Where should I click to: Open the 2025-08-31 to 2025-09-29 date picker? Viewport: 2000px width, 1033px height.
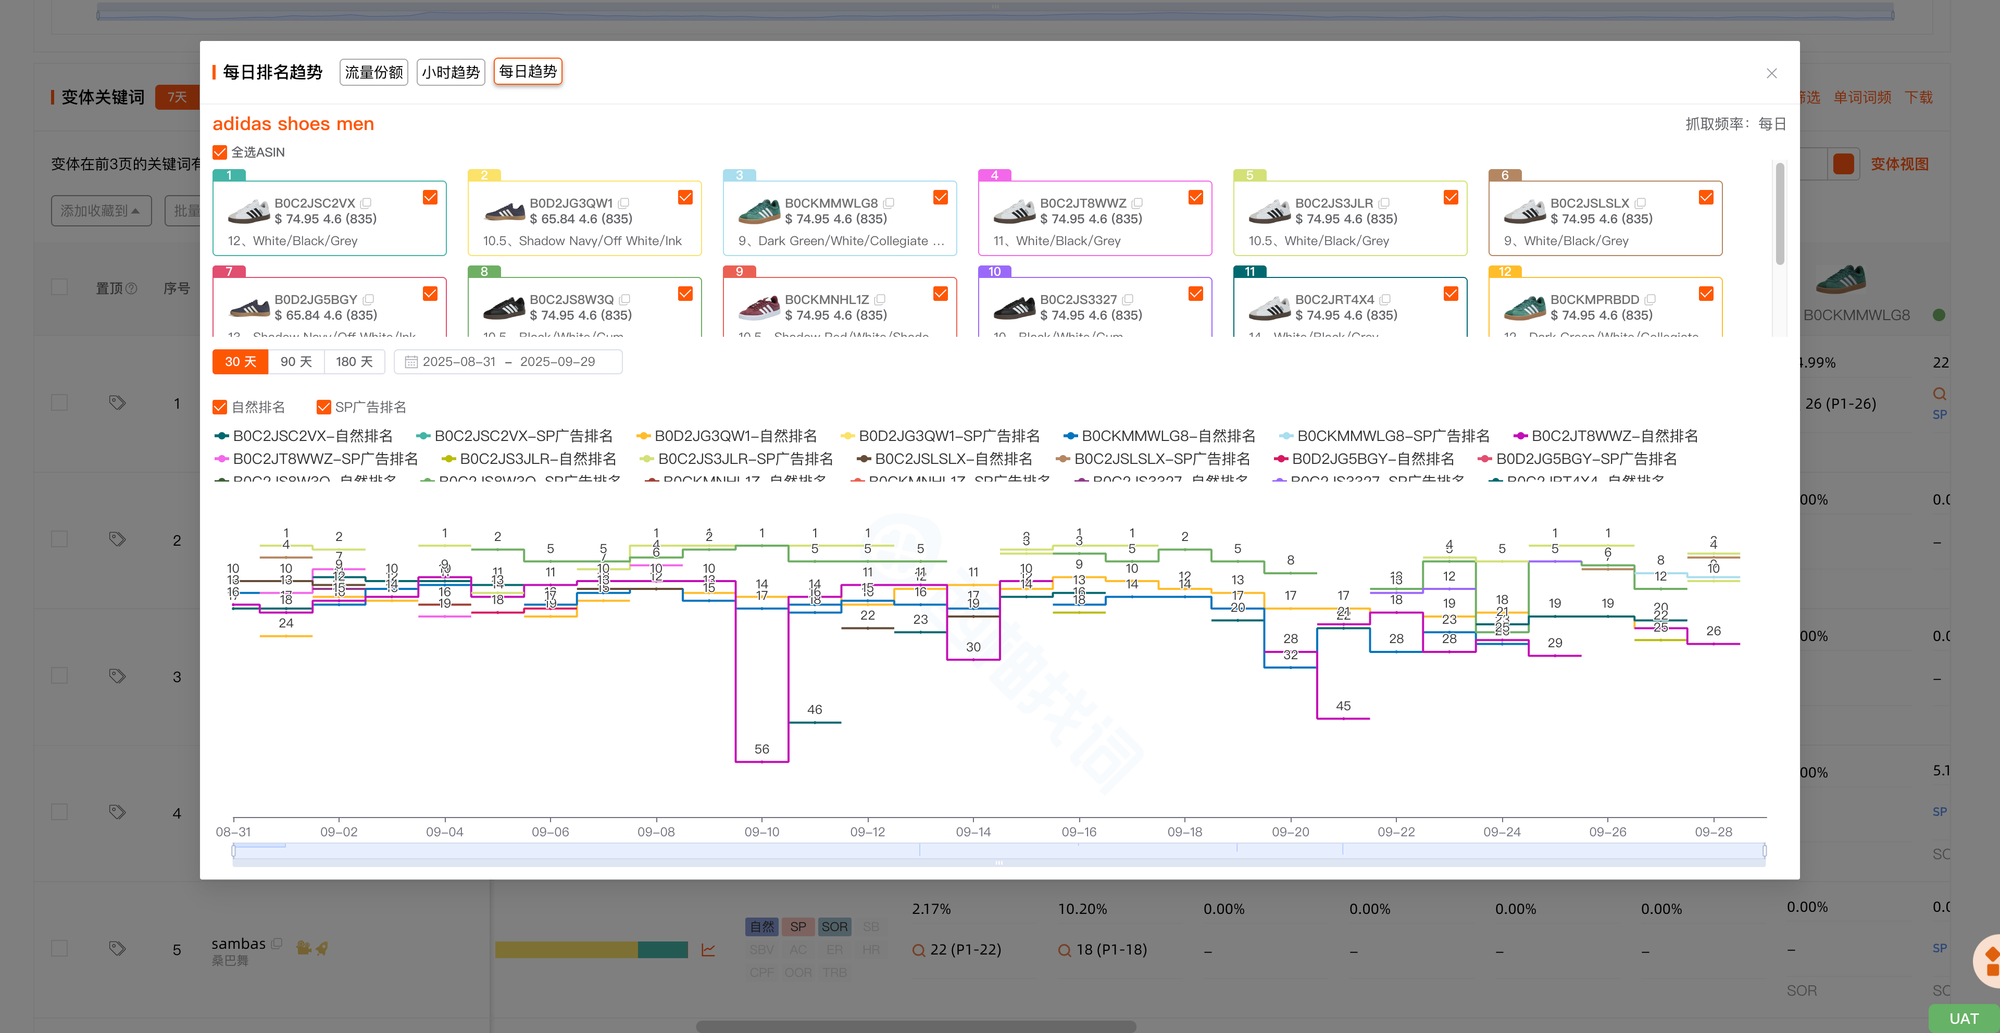(x=508, y=362)
